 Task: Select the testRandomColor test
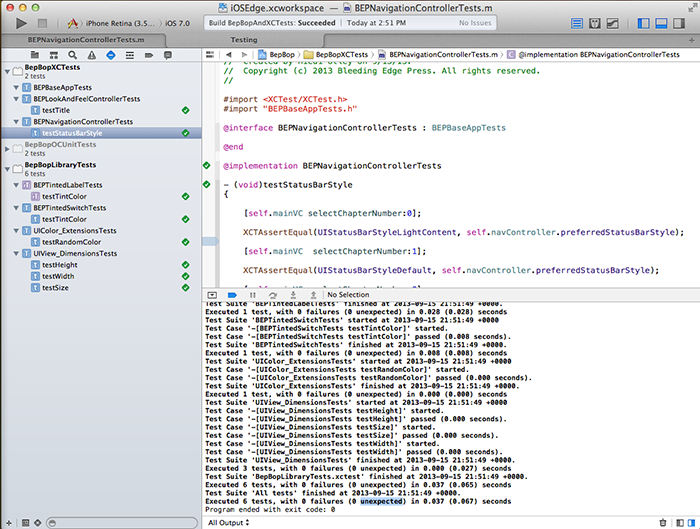pos(71,242)
